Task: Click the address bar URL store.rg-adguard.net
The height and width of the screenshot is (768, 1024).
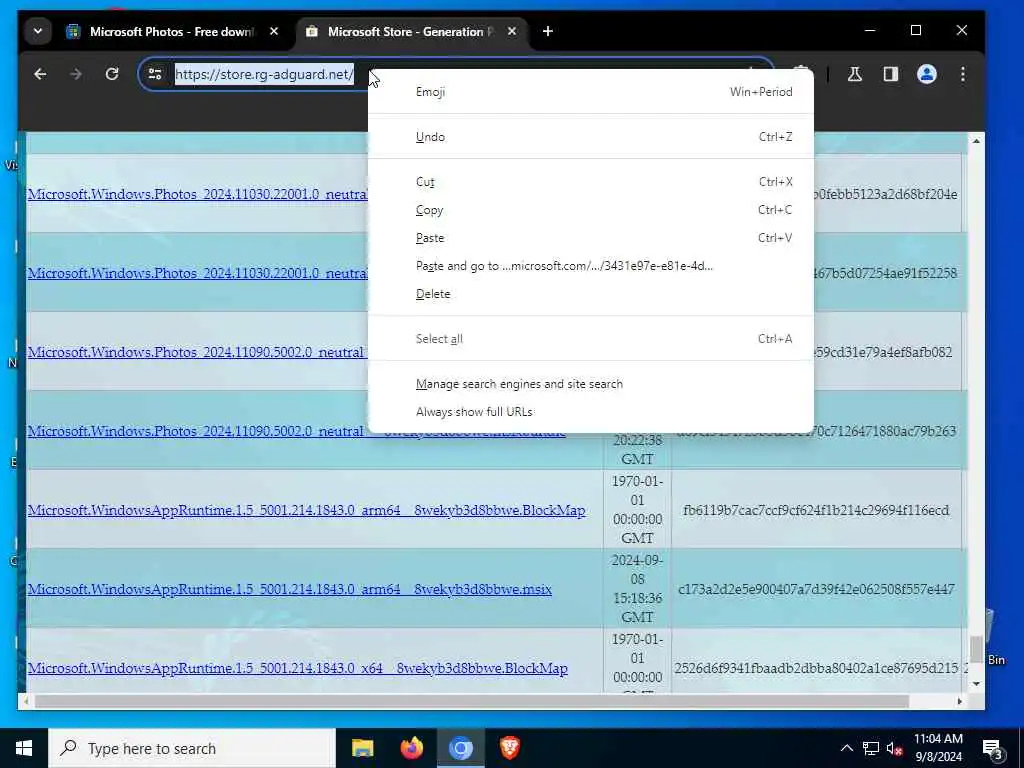Action: tap(264, 74)
